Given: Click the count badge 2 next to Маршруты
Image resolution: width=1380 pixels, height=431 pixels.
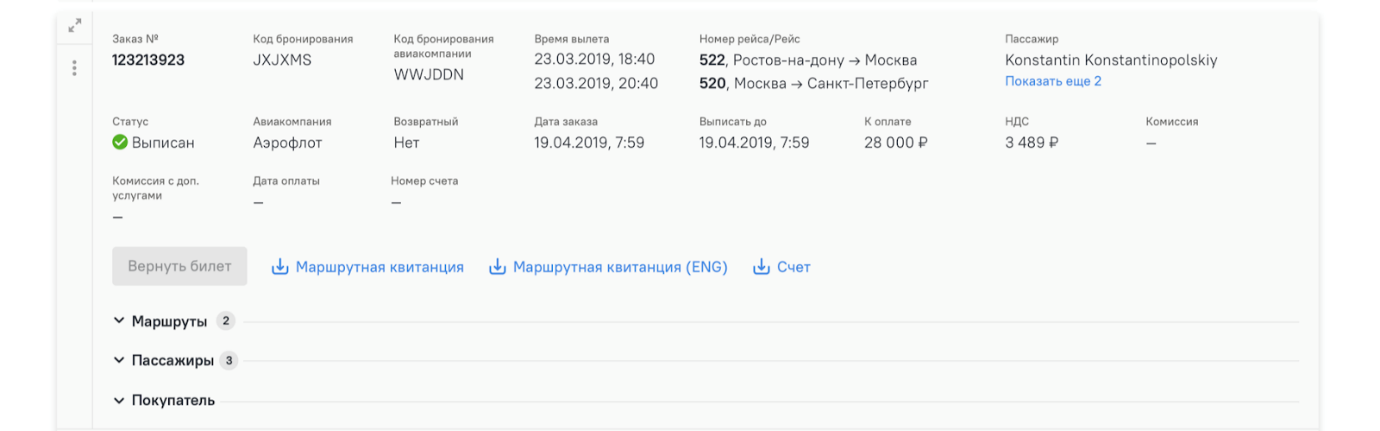Looking at the screenshot, I should [225, 321].
